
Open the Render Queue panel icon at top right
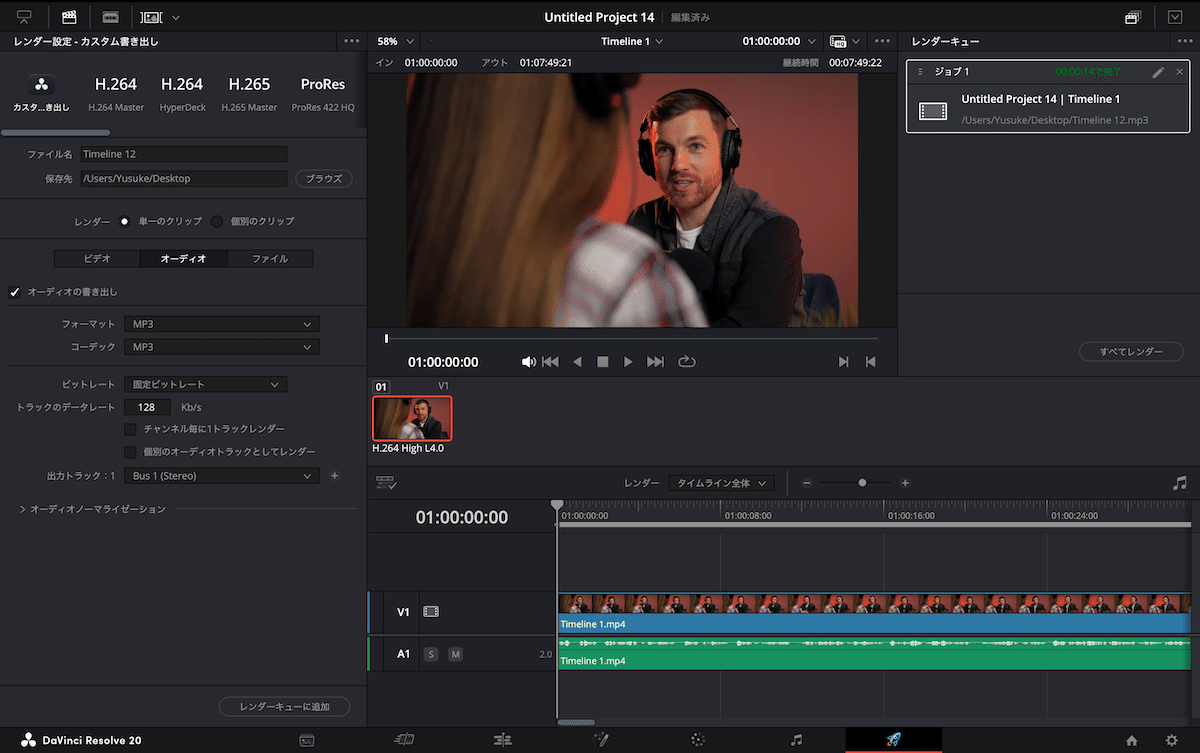point(1133,17)
